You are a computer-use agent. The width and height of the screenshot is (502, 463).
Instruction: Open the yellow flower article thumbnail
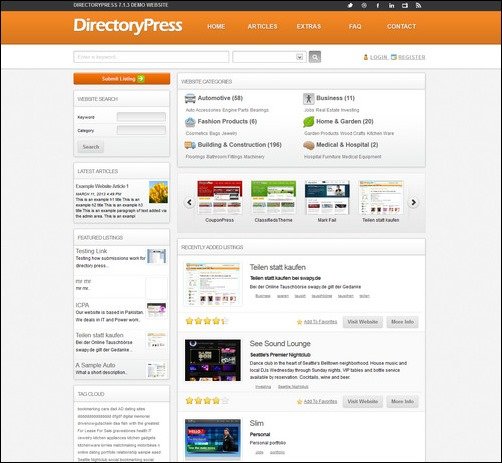tap(158, 192)
